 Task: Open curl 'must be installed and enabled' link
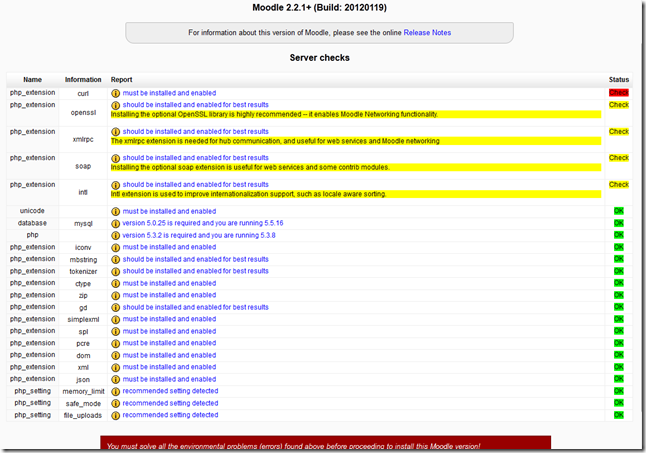(169, 93)
